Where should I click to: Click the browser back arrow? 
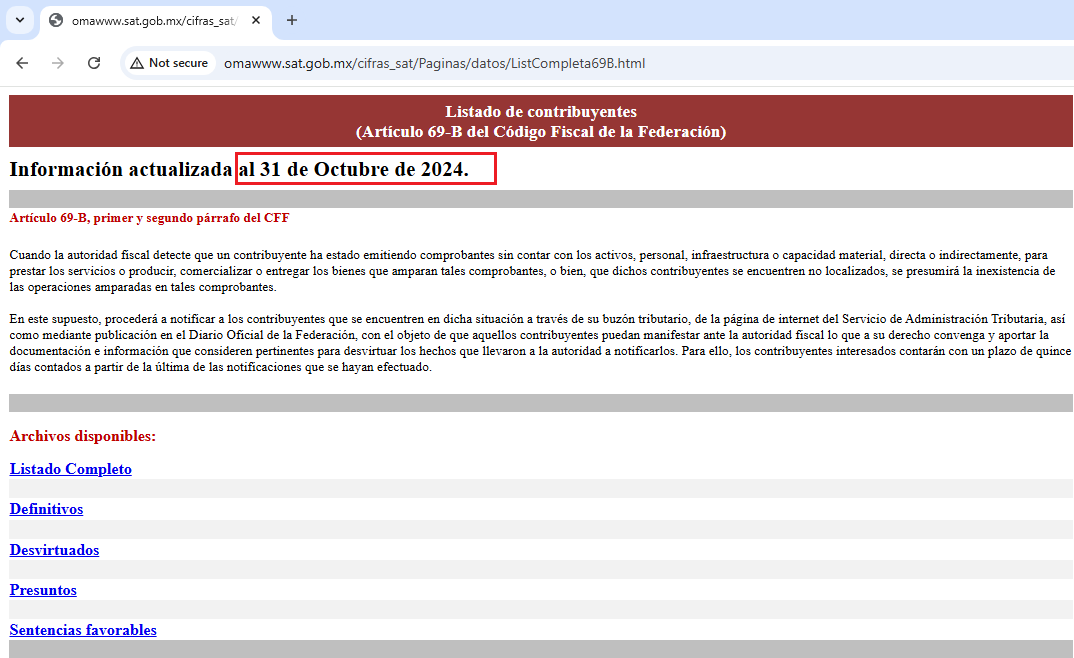(22, 63)
